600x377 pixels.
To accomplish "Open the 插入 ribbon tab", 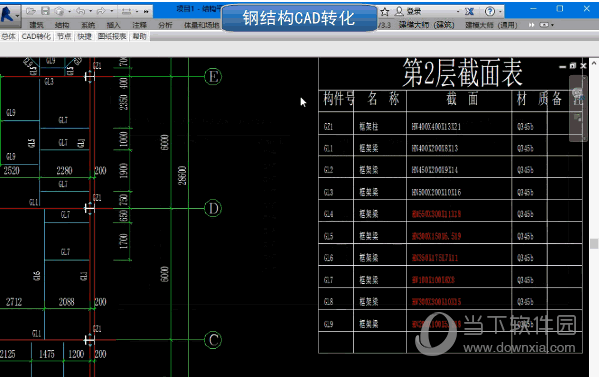I will tap(113, 25).
